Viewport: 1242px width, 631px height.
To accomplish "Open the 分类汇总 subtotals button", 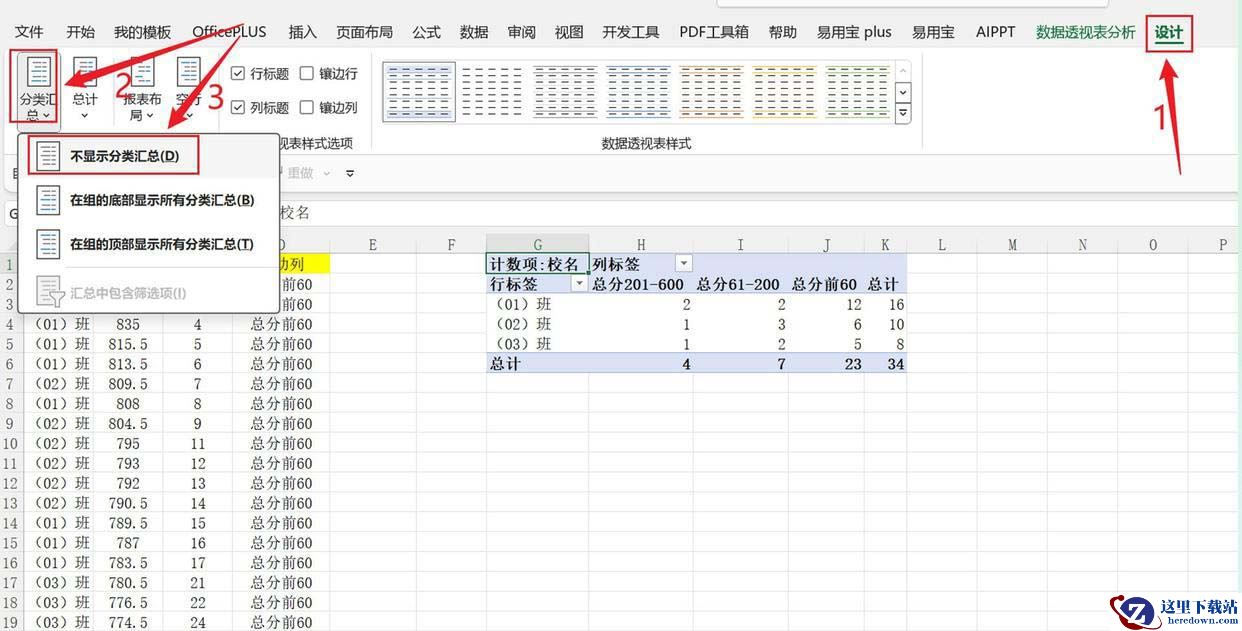I will click(37, 87).
